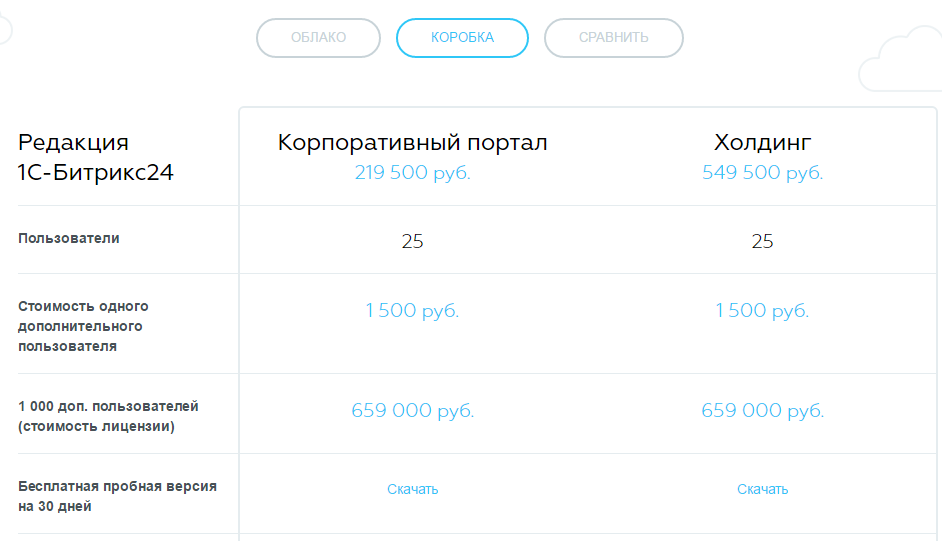942x541 pixels.
Task: Click the Корпоративный портал heading
Action: pyautogui.click(x=412, y=143)
